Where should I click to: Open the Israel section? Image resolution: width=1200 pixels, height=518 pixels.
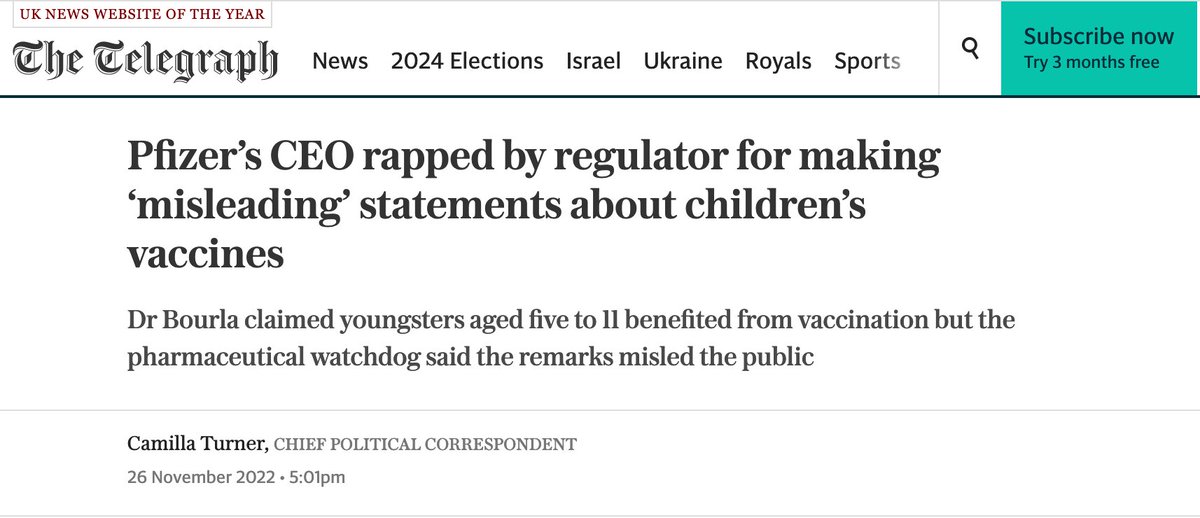[593, 61]
